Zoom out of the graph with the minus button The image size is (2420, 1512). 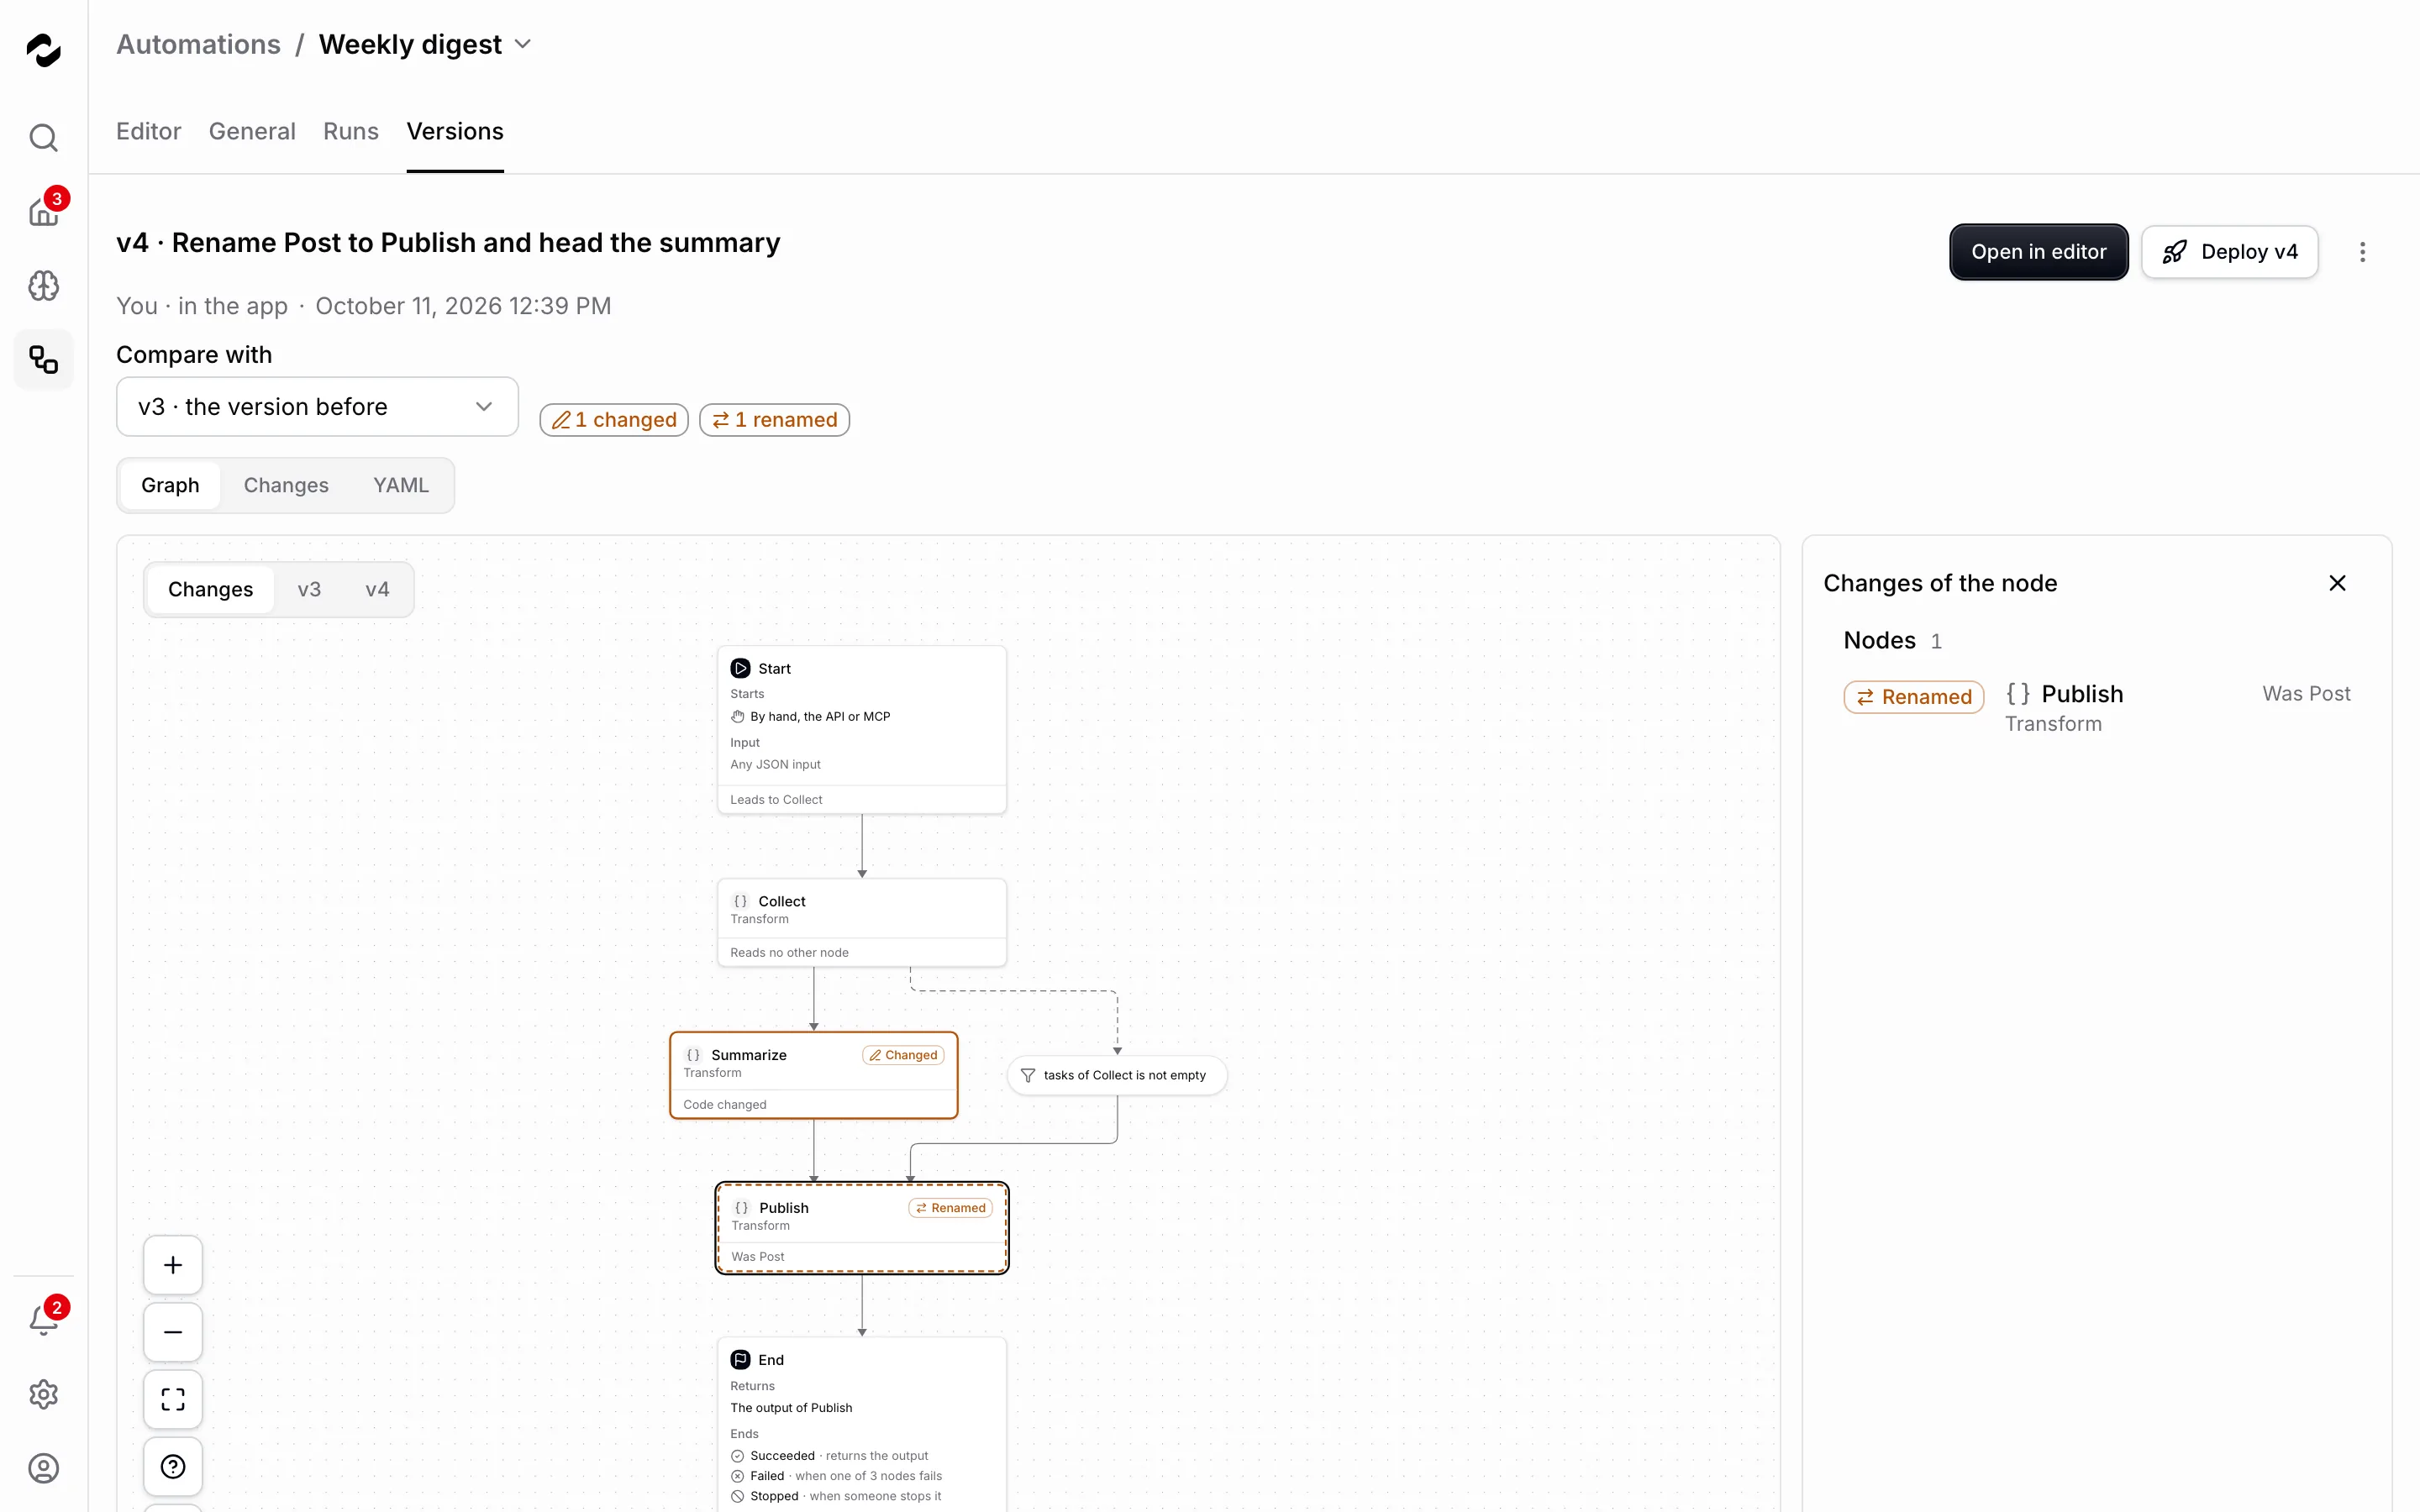[x=173, y=1332]
